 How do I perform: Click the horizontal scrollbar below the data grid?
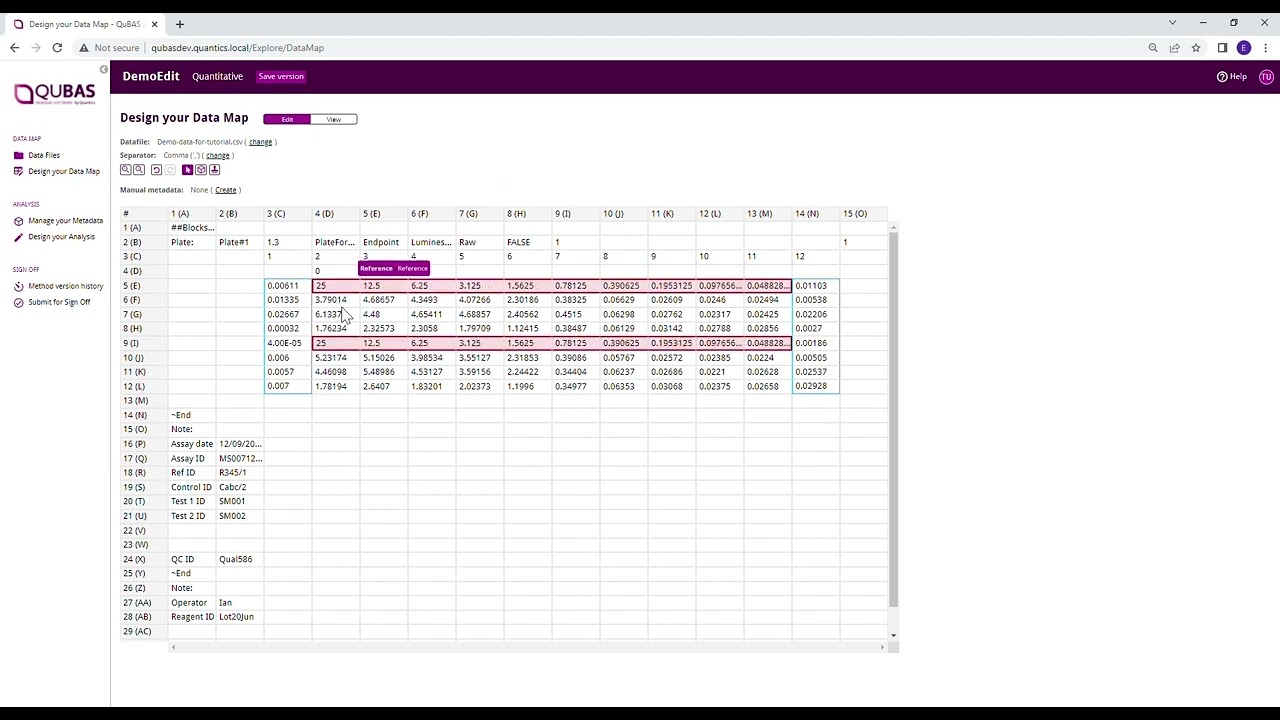point(527,647)
